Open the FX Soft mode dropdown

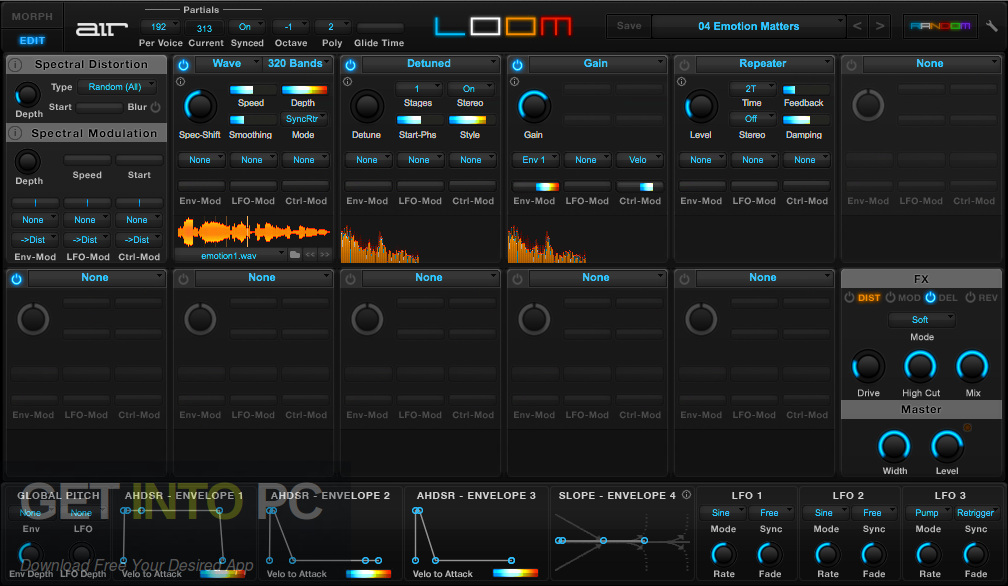[x=922, y=319]
